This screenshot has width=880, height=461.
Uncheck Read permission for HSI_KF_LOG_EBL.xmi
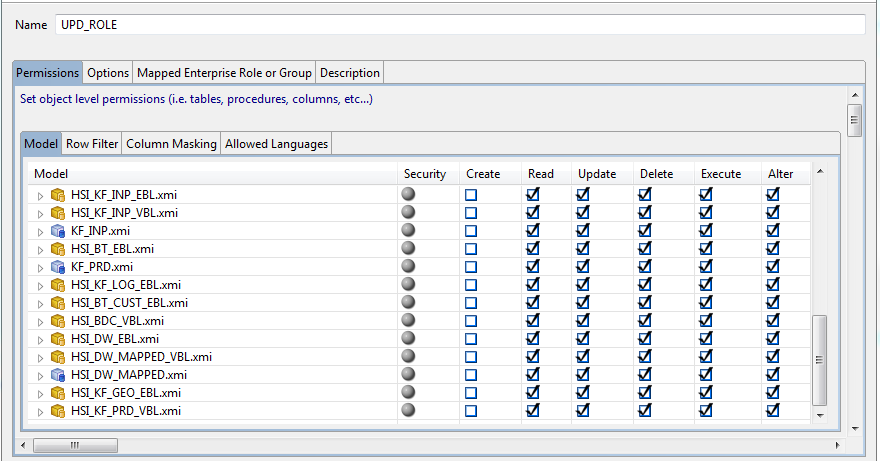point(533,285)
